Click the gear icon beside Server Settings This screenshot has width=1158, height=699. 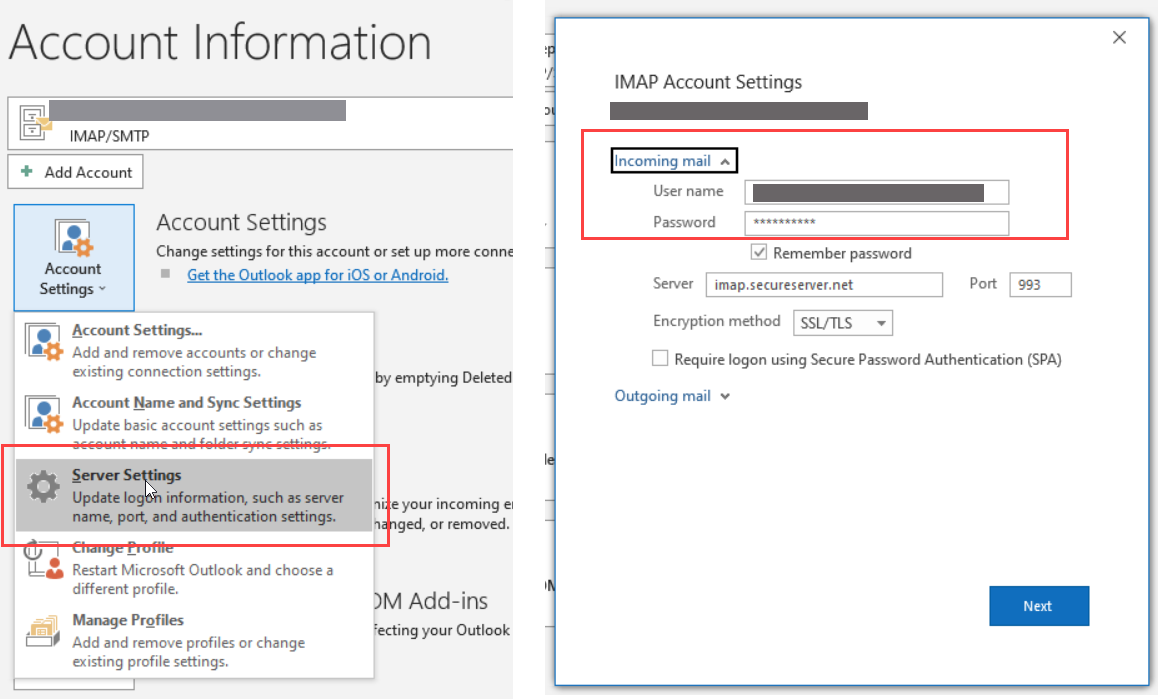tap(44, 486)
